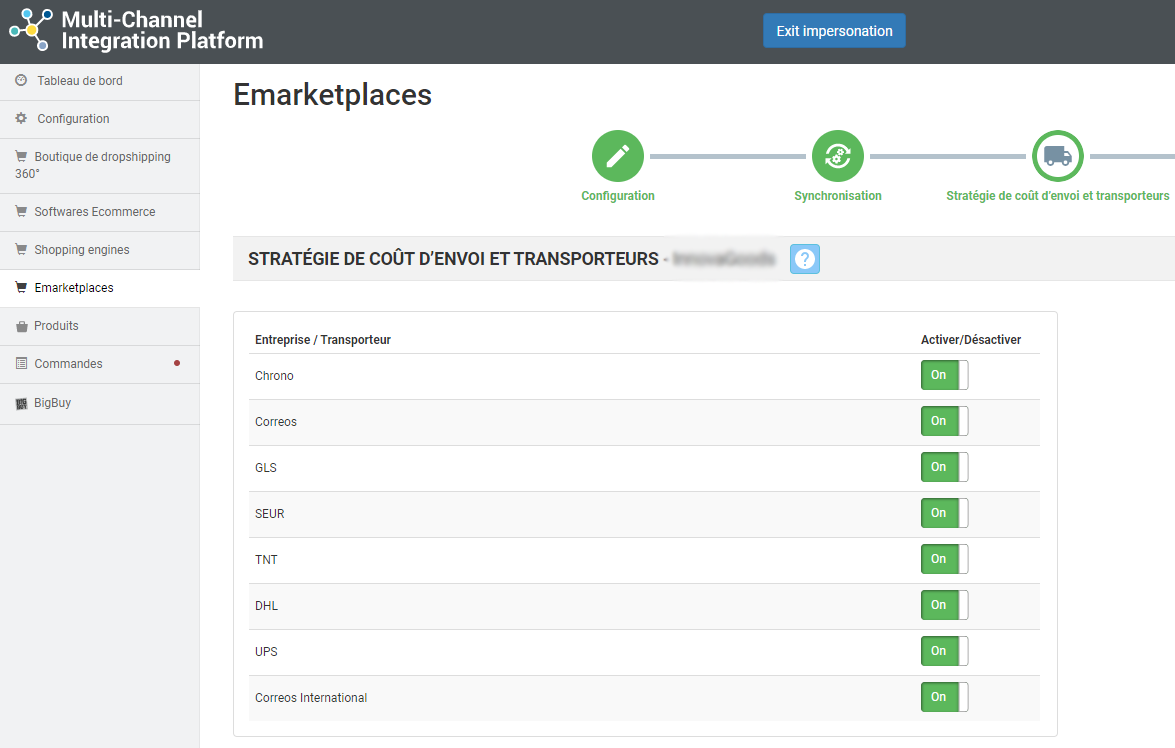Turn off the Correos carrier switch
This screenshot has height=748, width=1175.
pos(944,421)
